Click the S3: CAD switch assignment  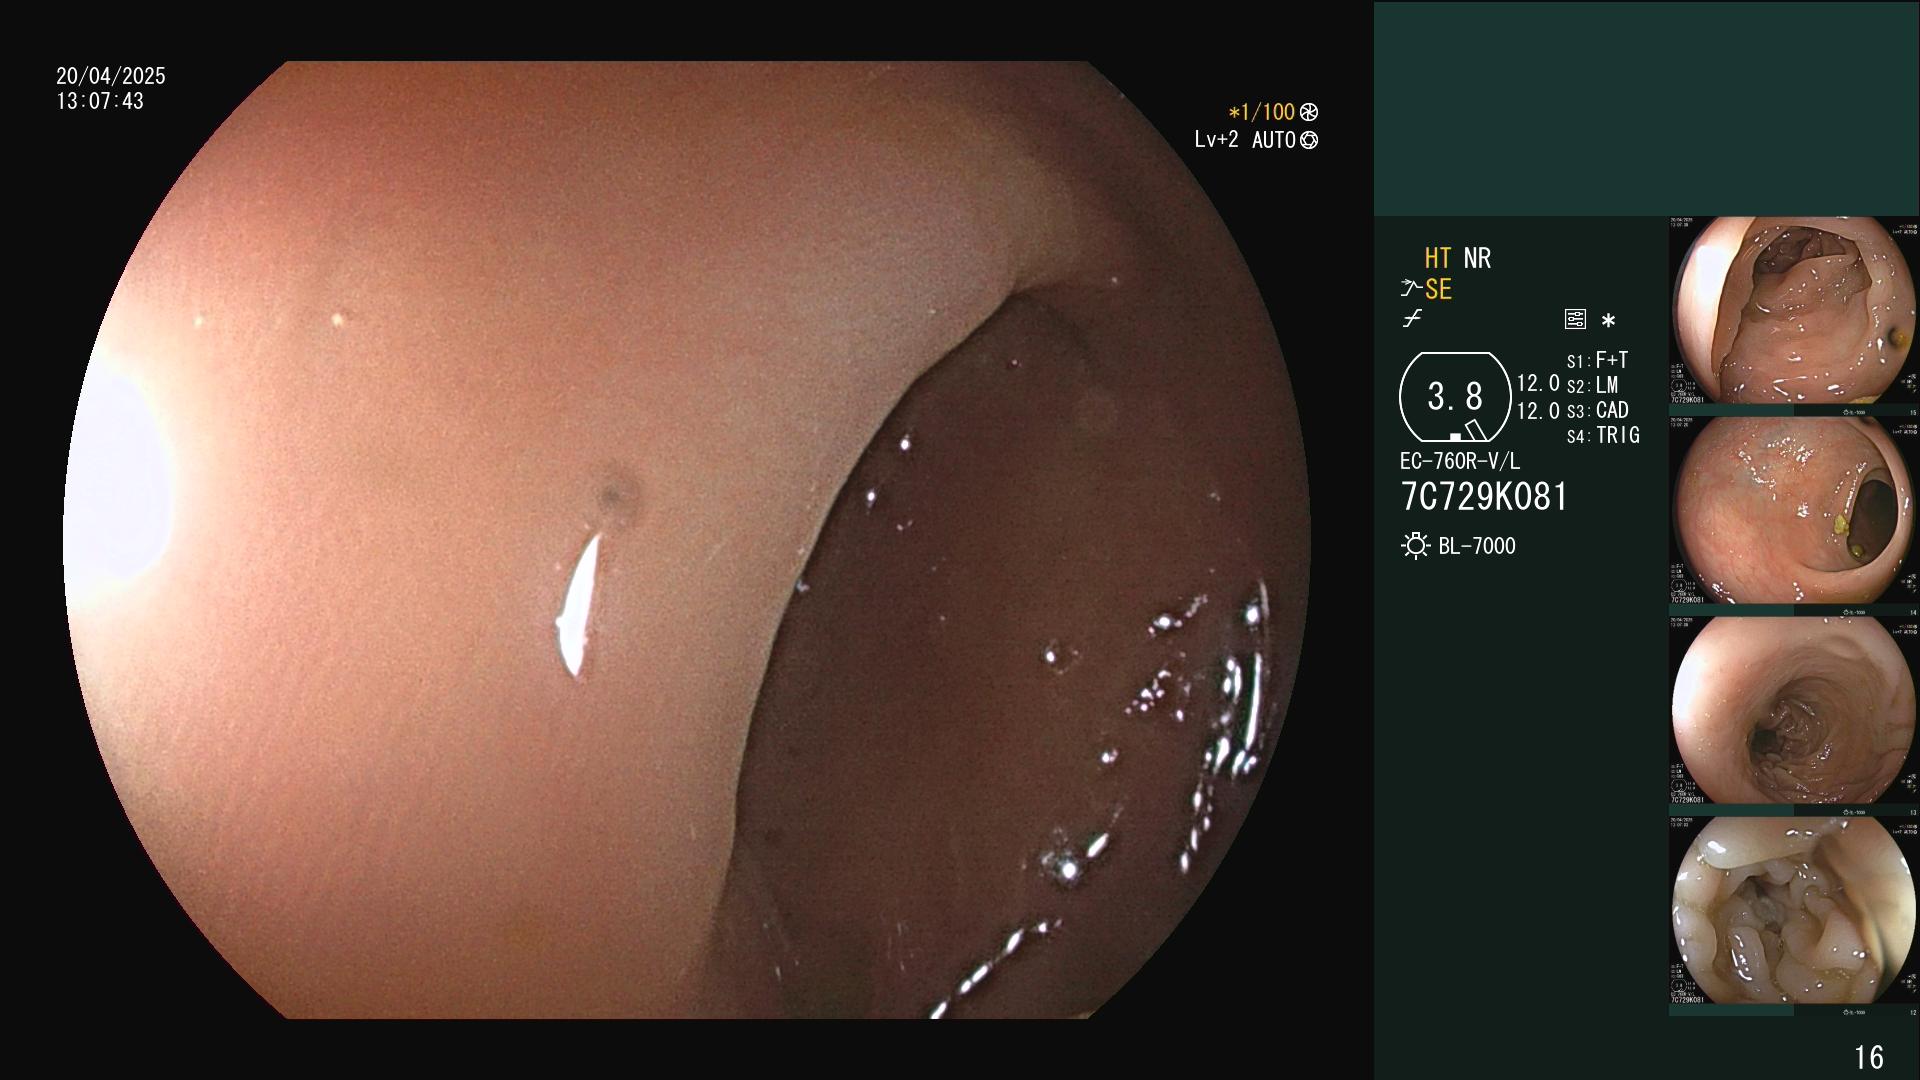pyautogui.click(x=1597, y=410)
